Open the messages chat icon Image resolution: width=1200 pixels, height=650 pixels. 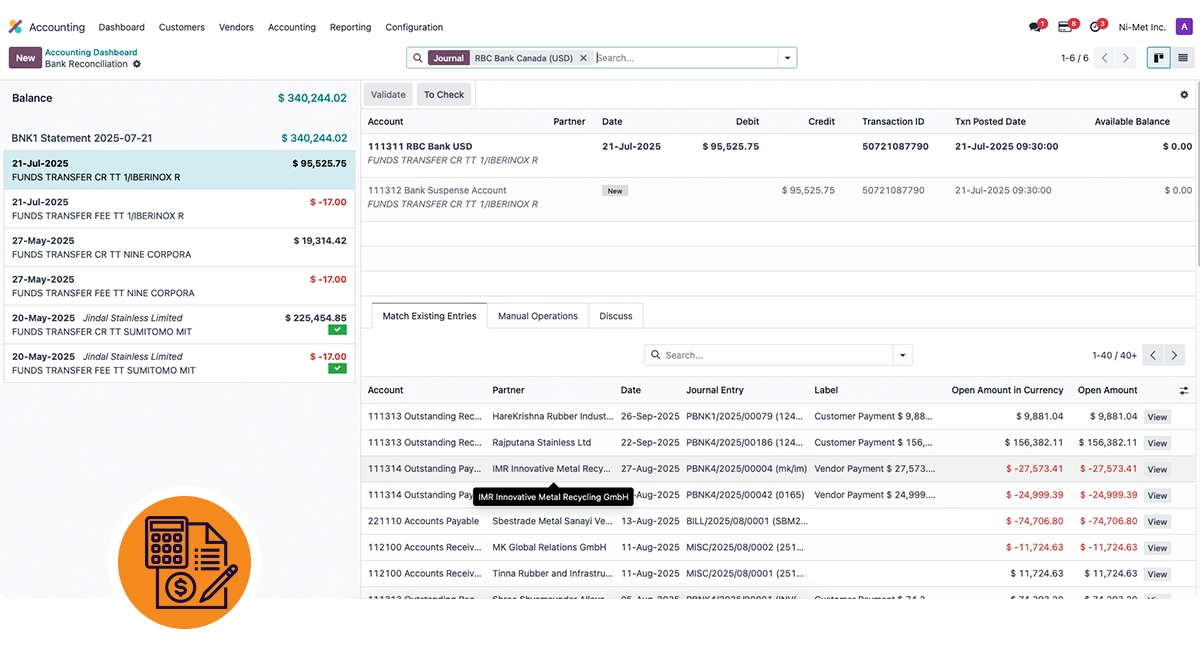1035,27
